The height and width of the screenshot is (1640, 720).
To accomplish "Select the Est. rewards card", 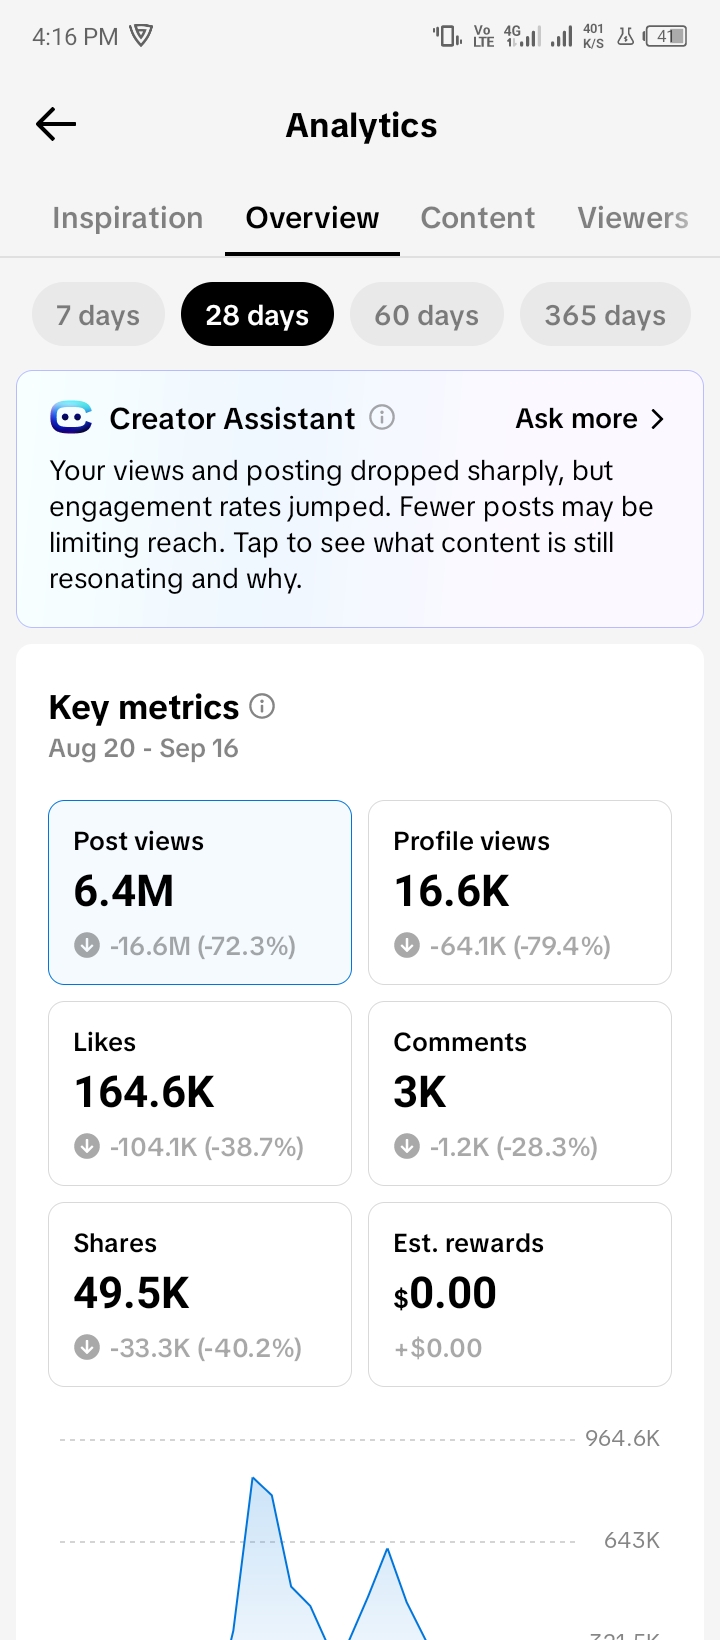I will (520, 1294).
